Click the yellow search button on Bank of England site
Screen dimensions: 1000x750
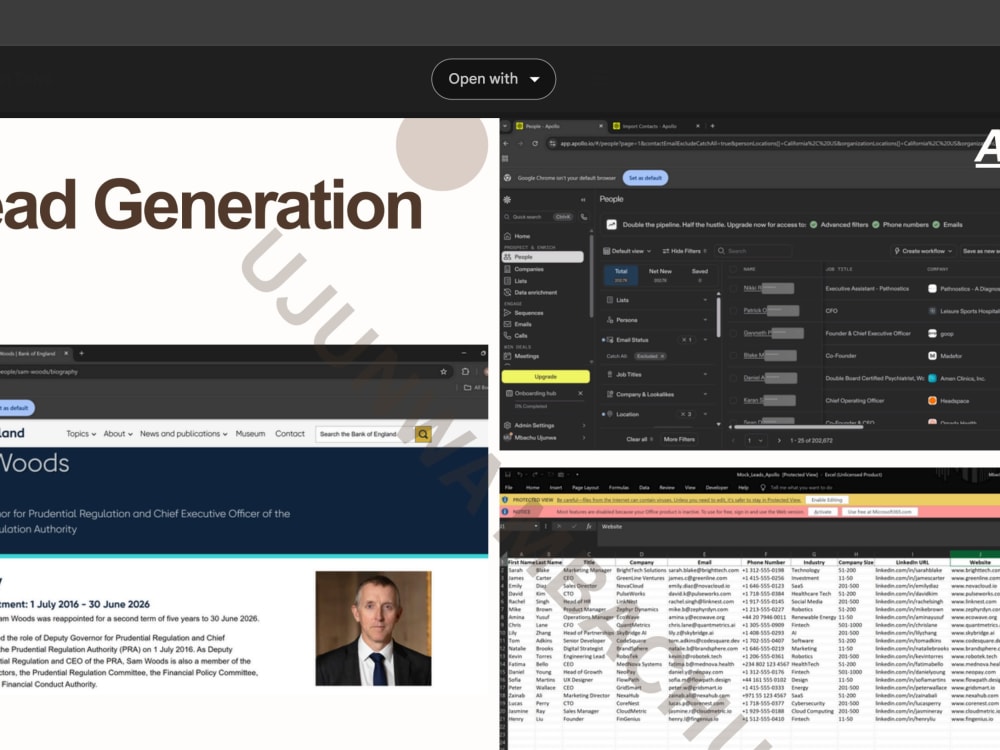point(423,434)
